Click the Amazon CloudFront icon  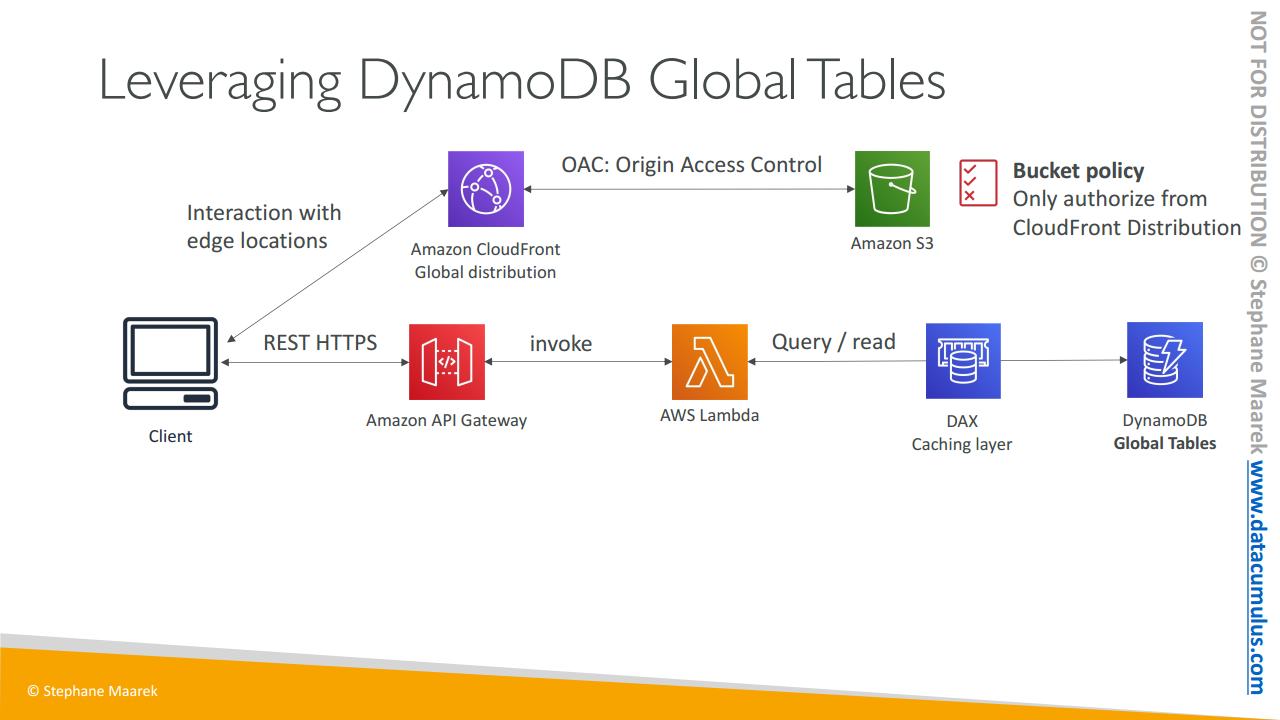point(486,189)
